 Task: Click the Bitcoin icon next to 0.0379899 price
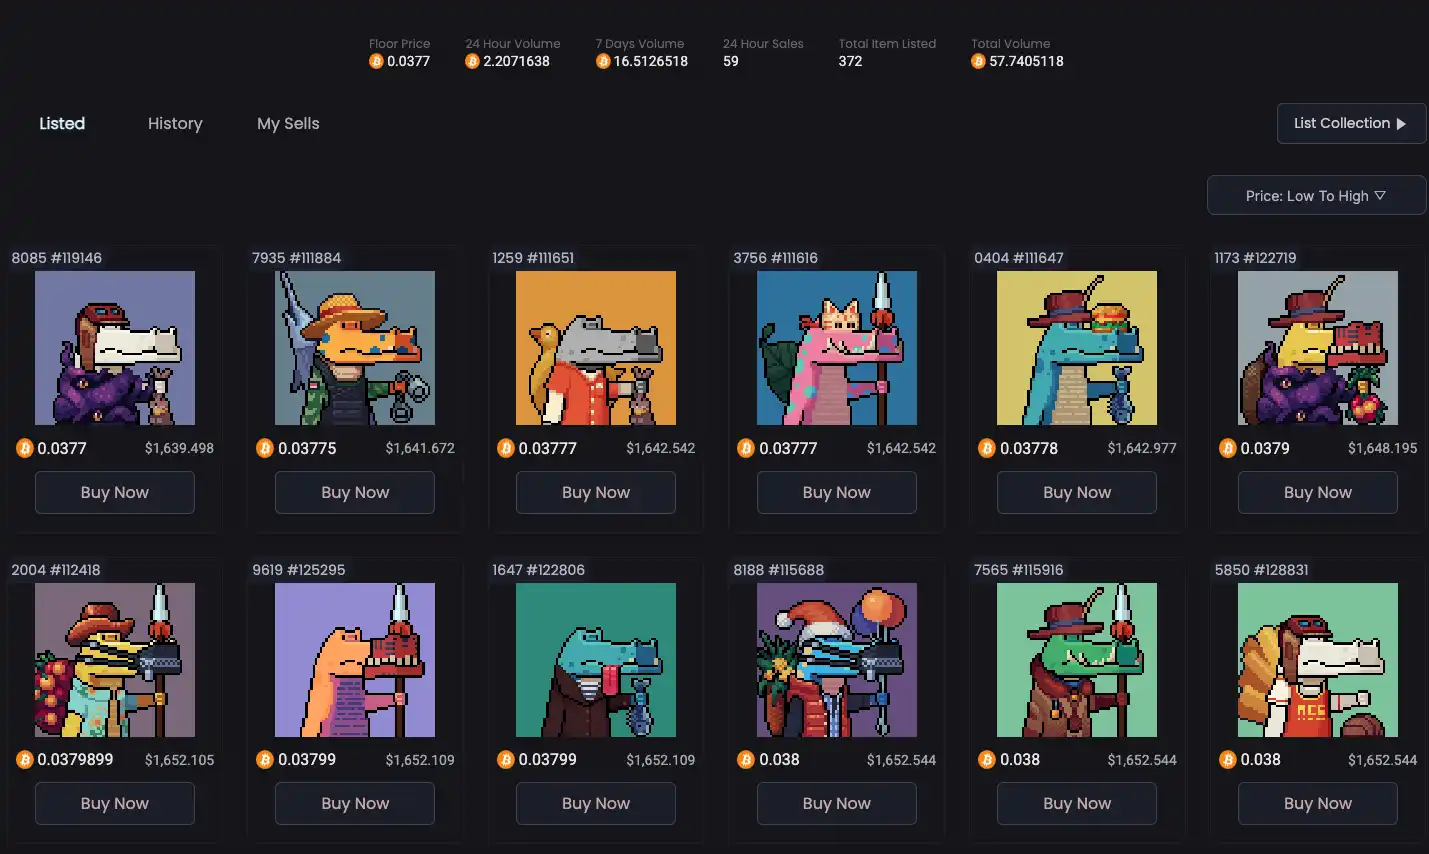point(25,760)
